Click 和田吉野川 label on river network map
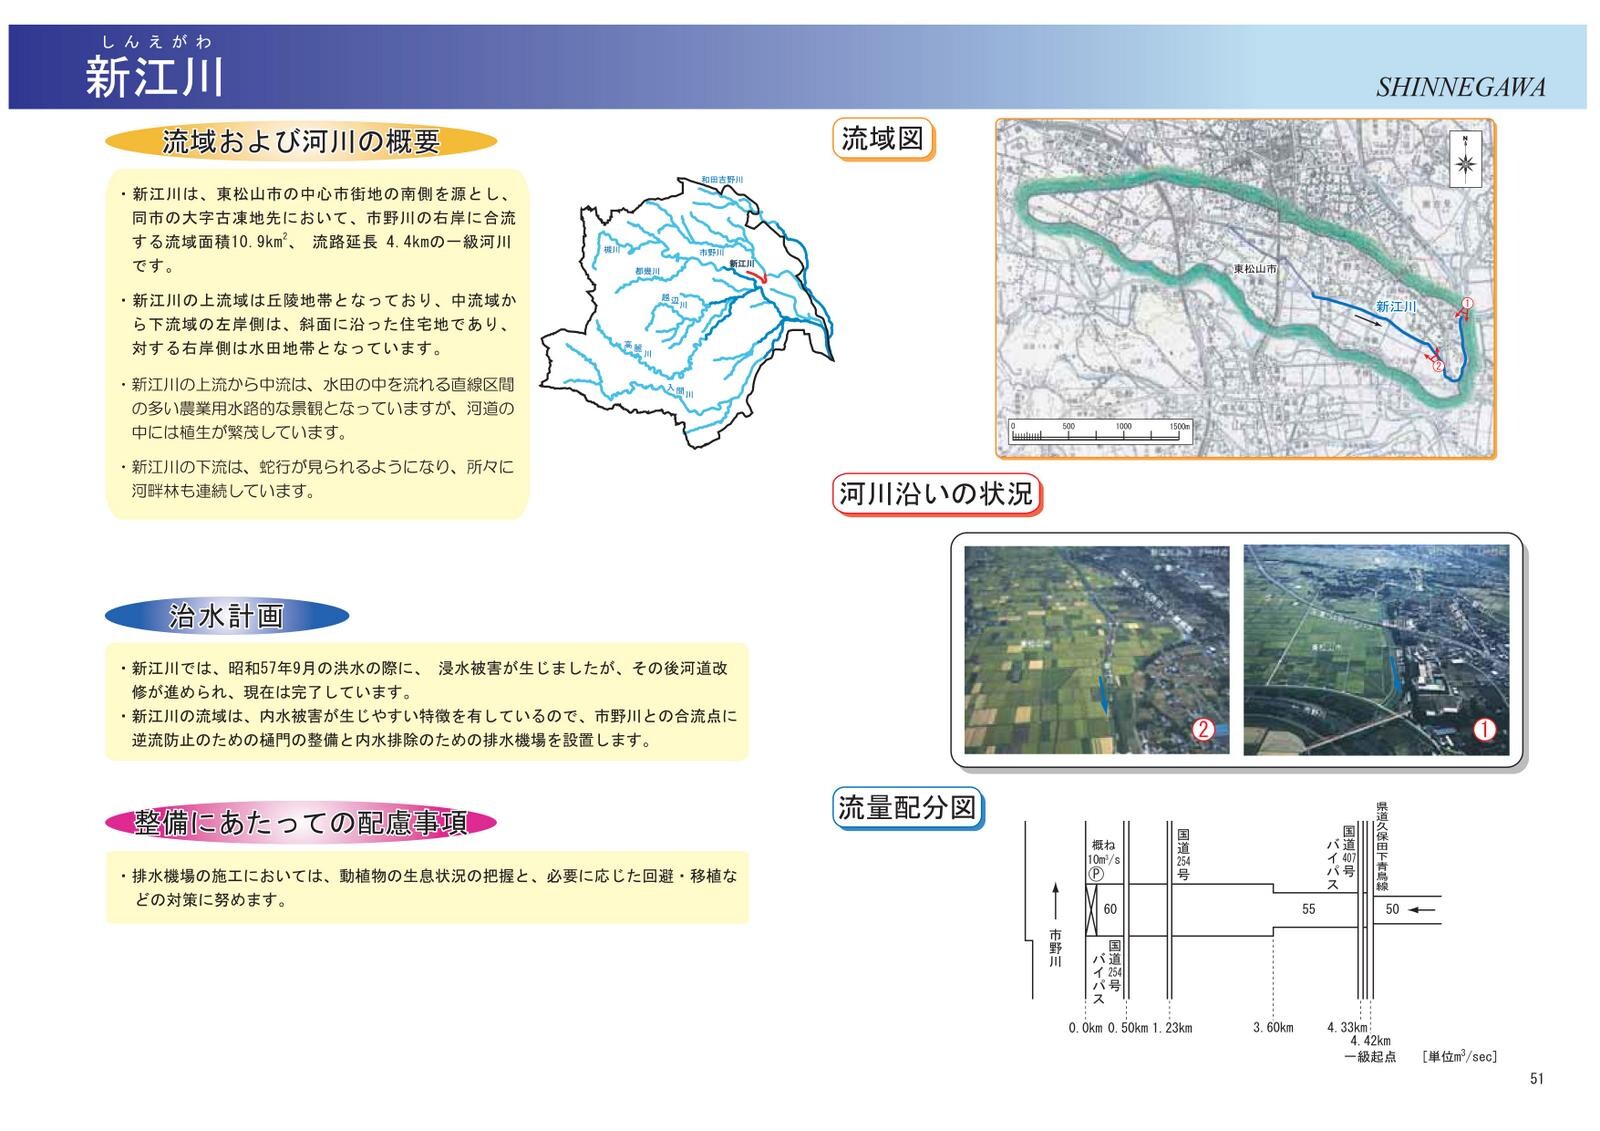 pos(721,180)
